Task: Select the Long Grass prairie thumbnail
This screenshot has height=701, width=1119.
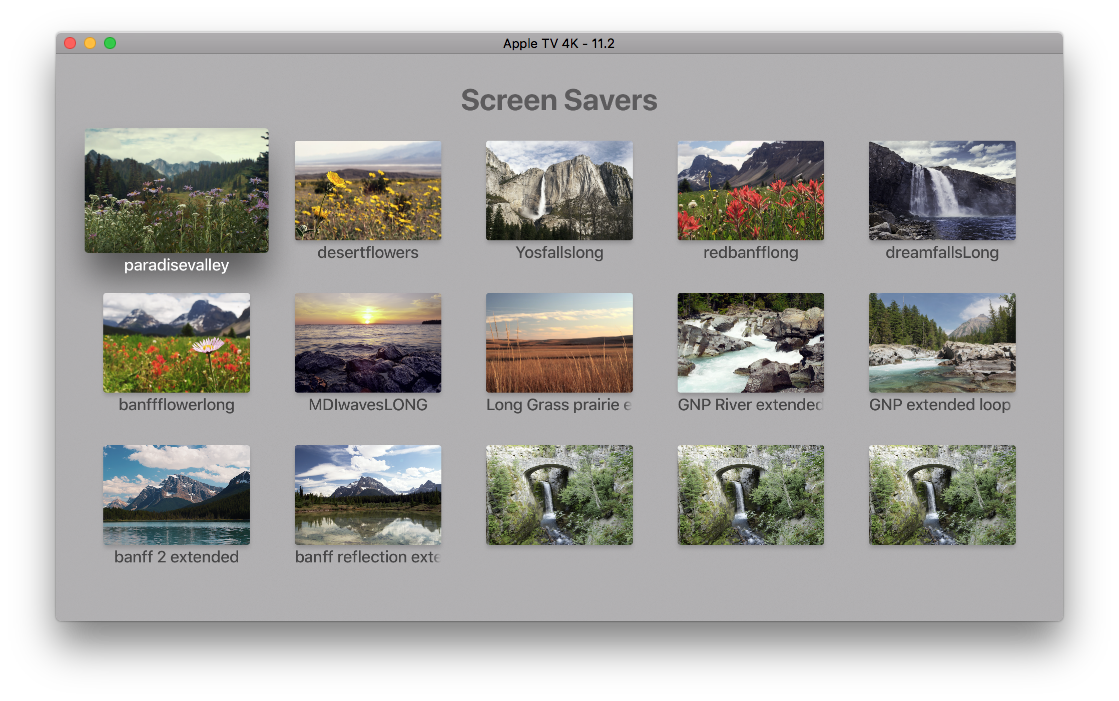Action: click(559, 342)
